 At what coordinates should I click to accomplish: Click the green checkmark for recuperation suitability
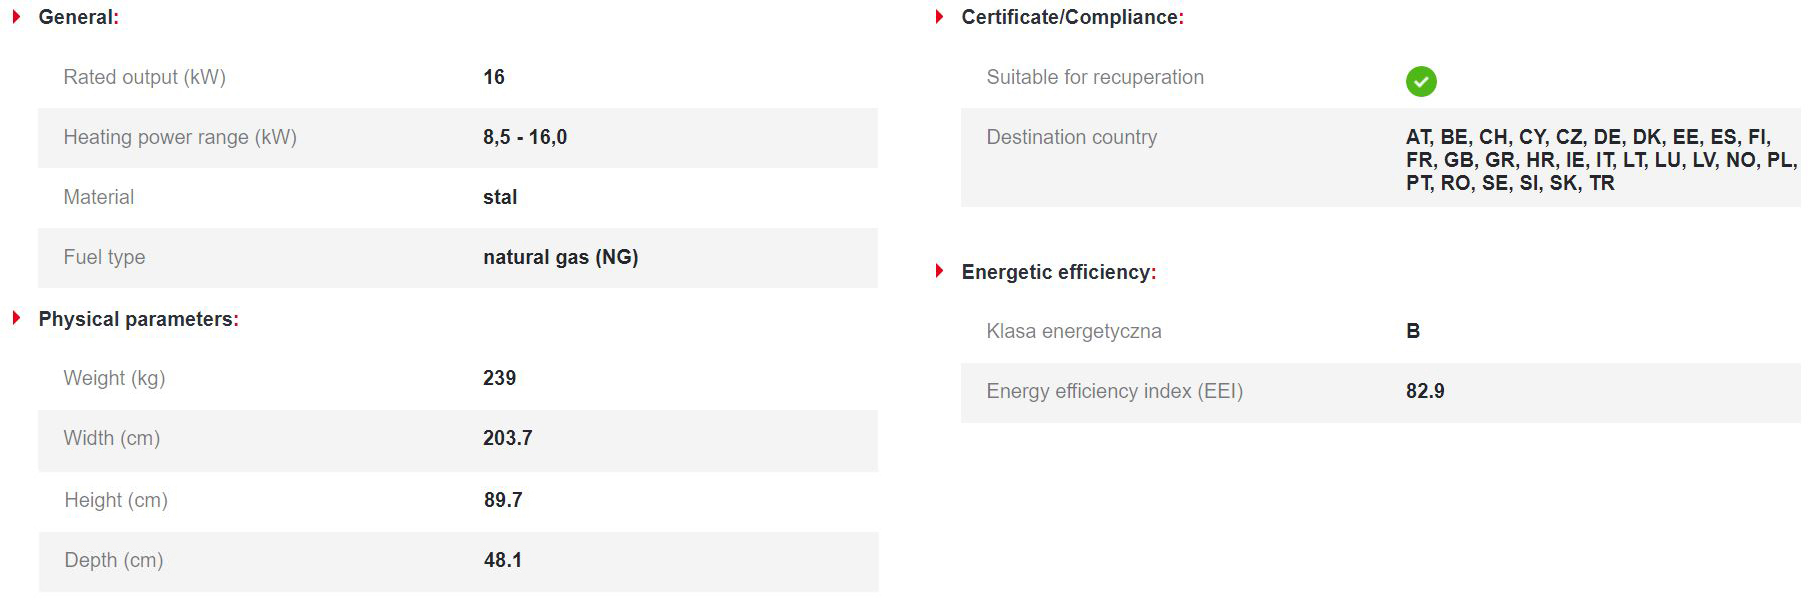click(x=1420, y=81)
